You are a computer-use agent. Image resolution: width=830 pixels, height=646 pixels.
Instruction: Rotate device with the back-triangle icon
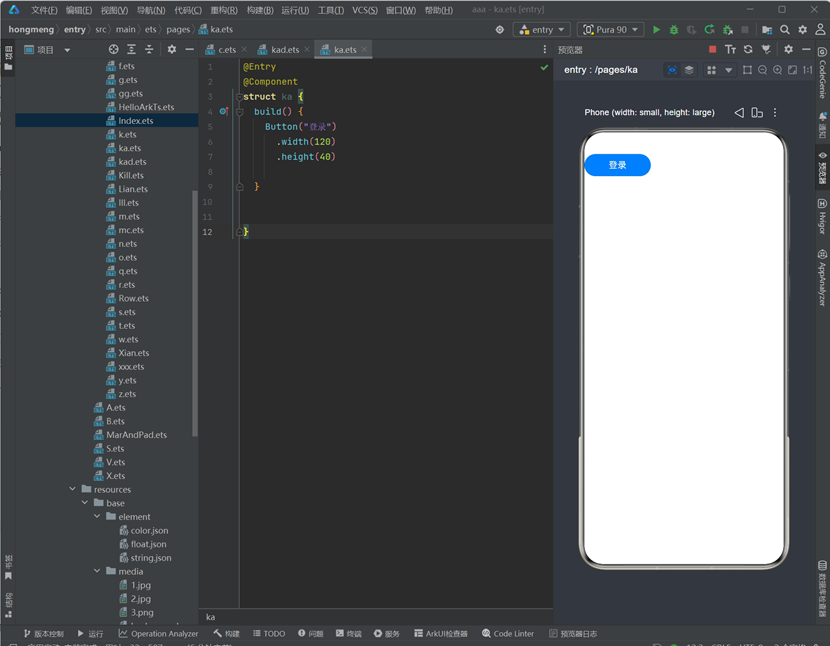tap(739, 112)
